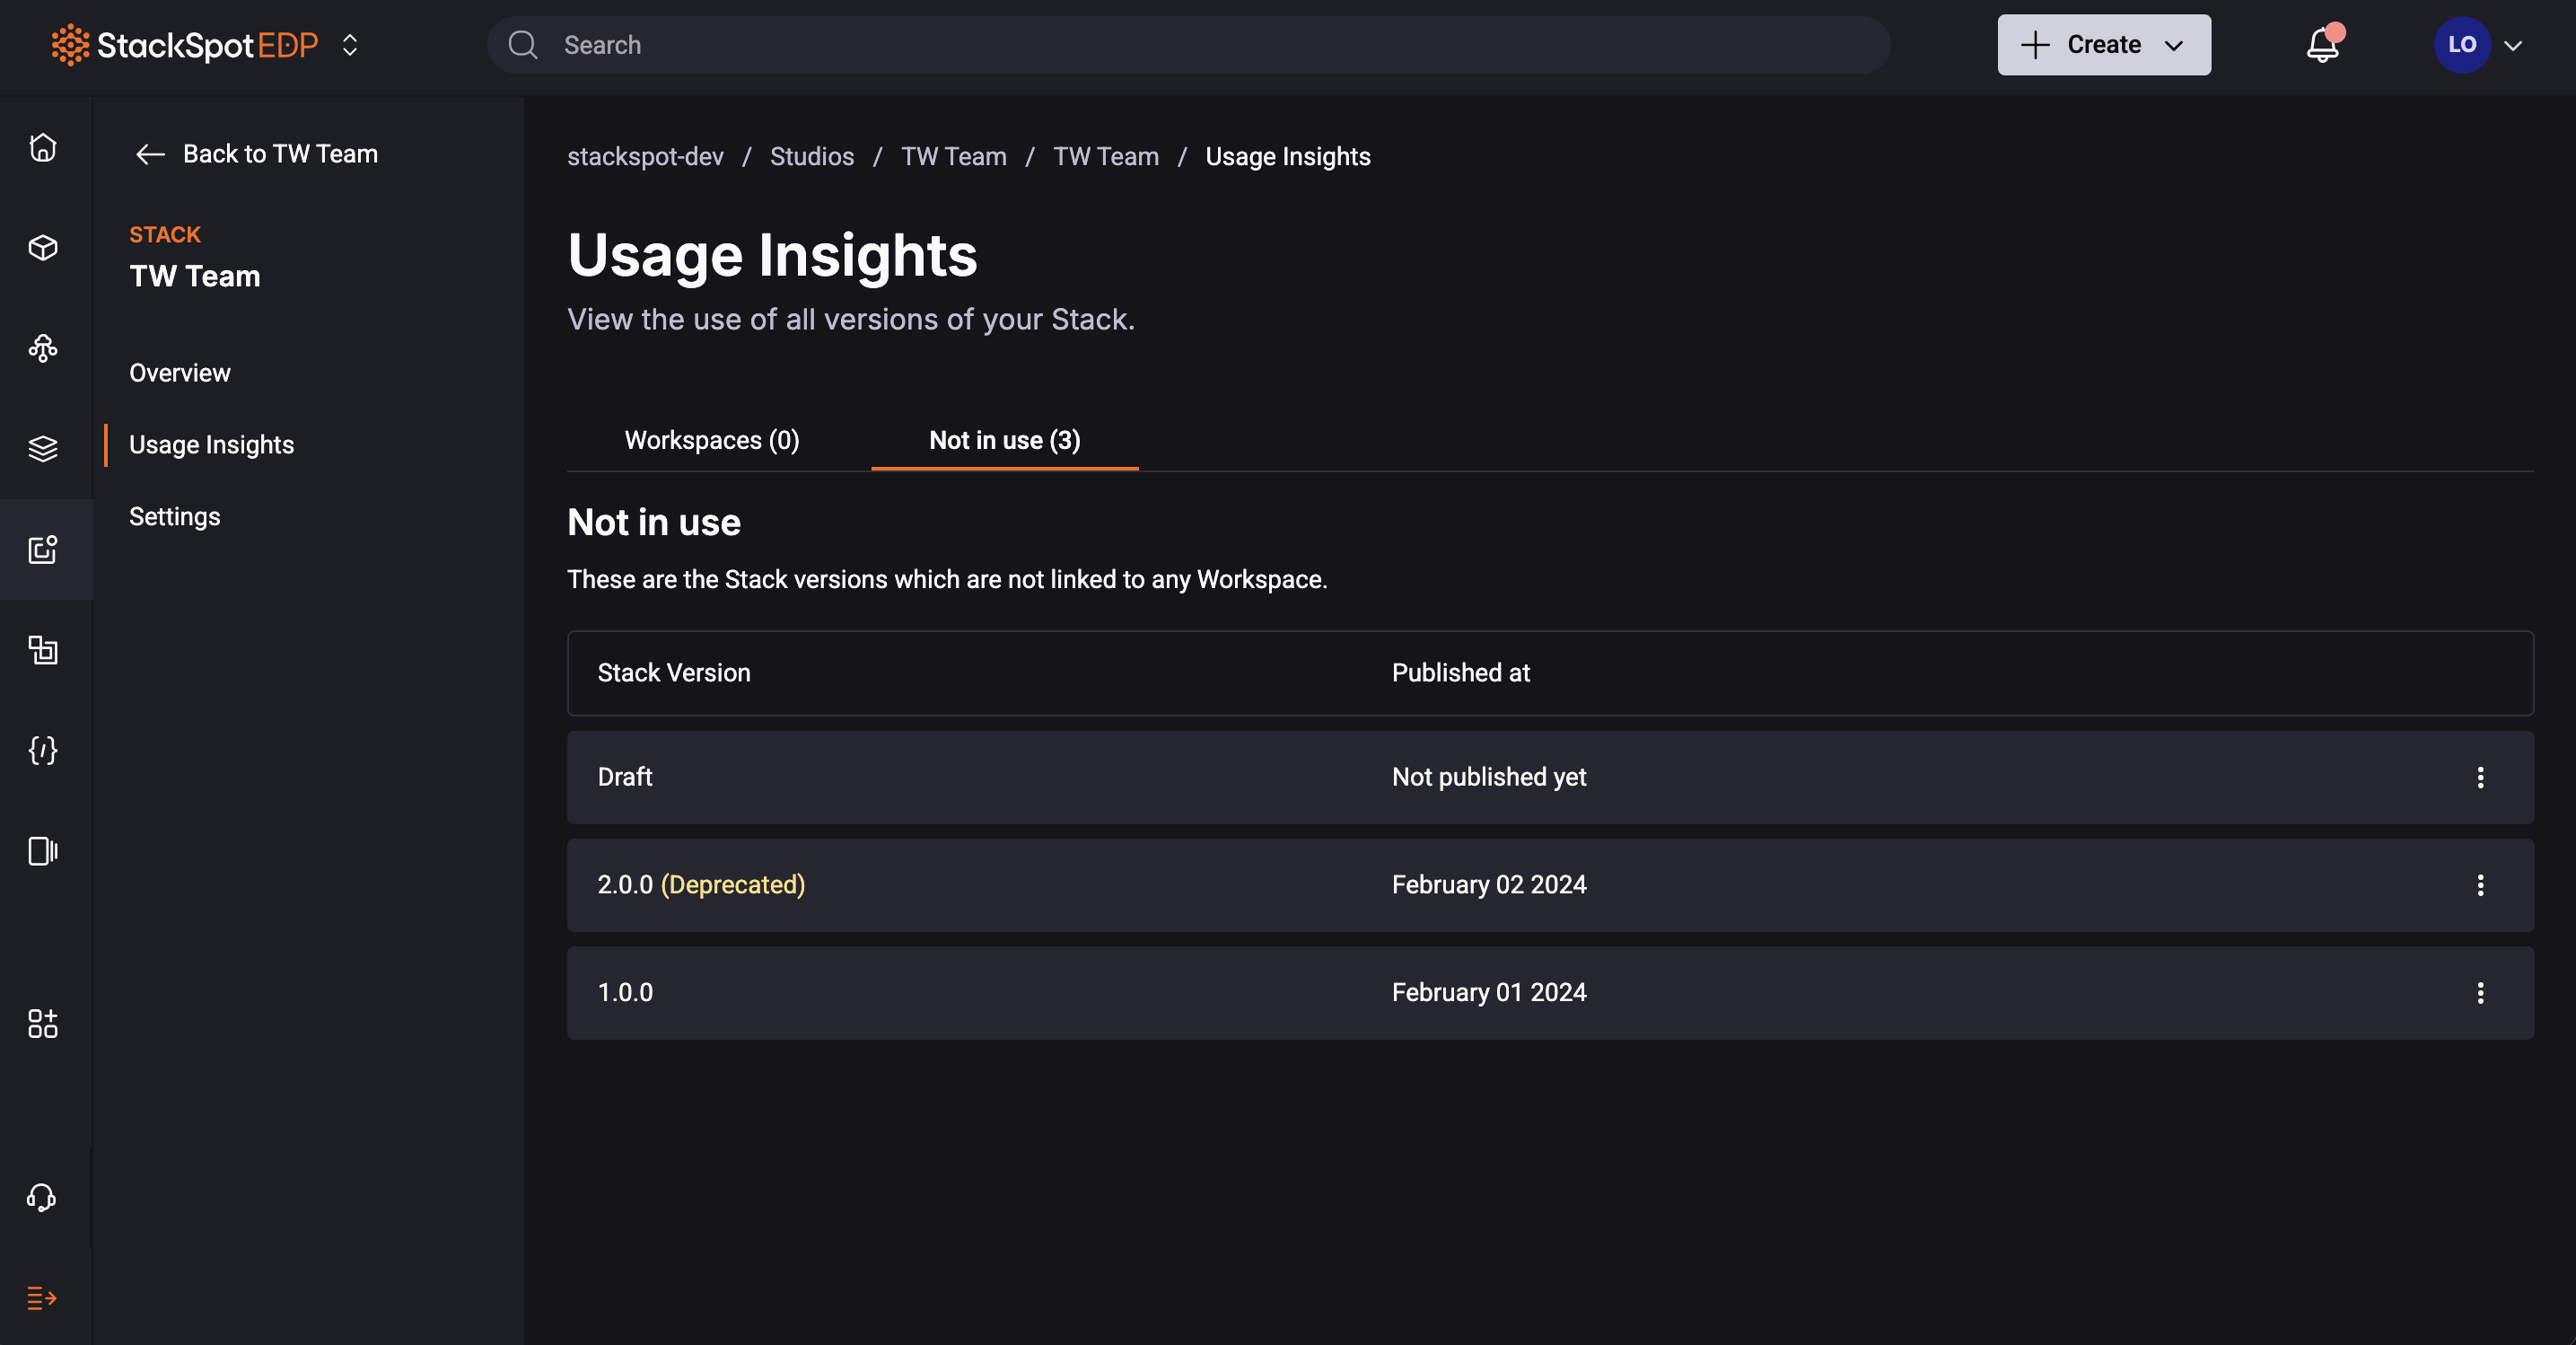Viewport: 2576px width, 1345px height.
Task: Click into the Search field
Action: (1188, 45)
